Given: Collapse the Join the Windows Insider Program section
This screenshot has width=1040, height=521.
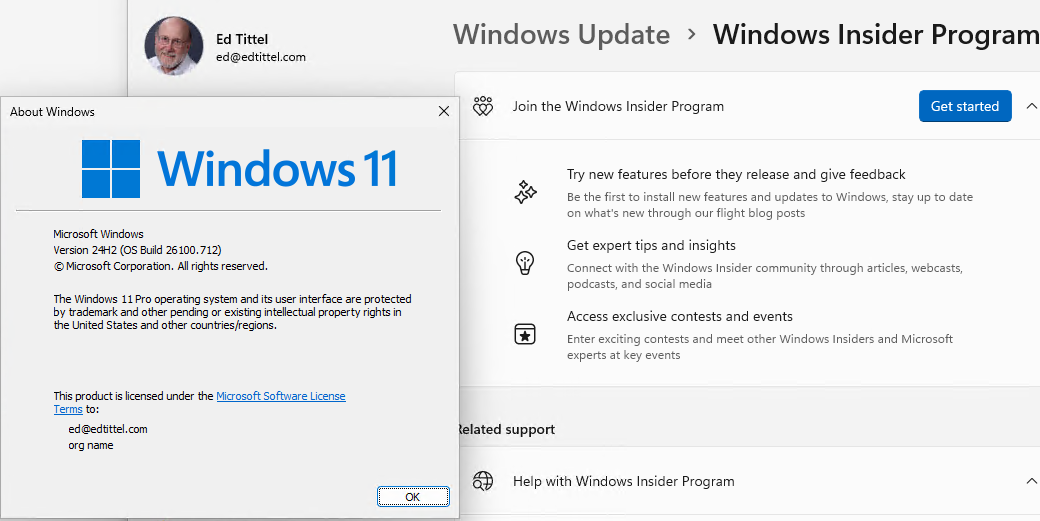Looking at the screenshot, I should coord(1031,106).
